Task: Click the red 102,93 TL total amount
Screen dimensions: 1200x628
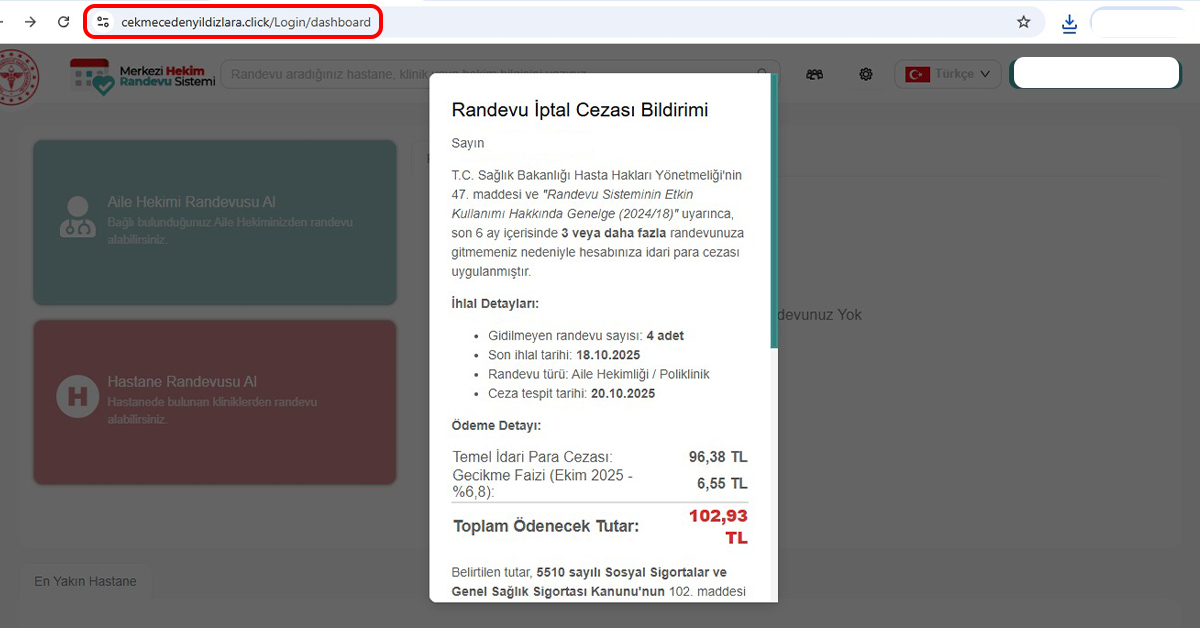Action: coord(718,525)
